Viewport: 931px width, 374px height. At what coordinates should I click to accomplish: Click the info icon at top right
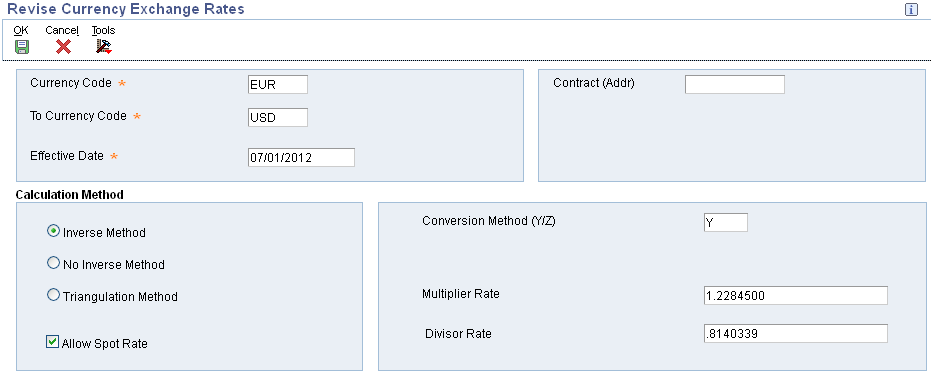tap(911, 9)
